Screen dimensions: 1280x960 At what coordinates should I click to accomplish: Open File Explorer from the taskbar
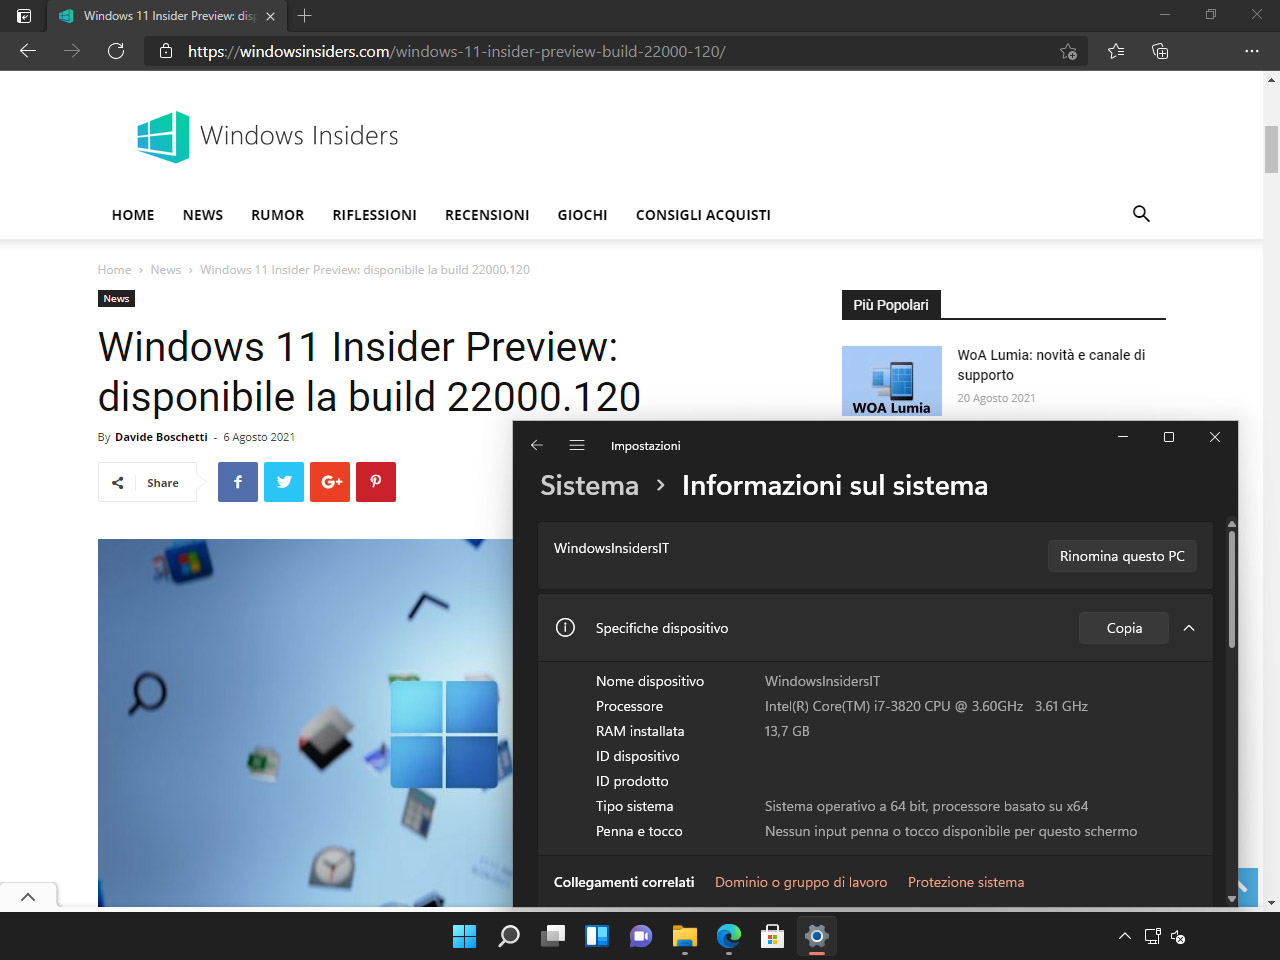point(685,936)
